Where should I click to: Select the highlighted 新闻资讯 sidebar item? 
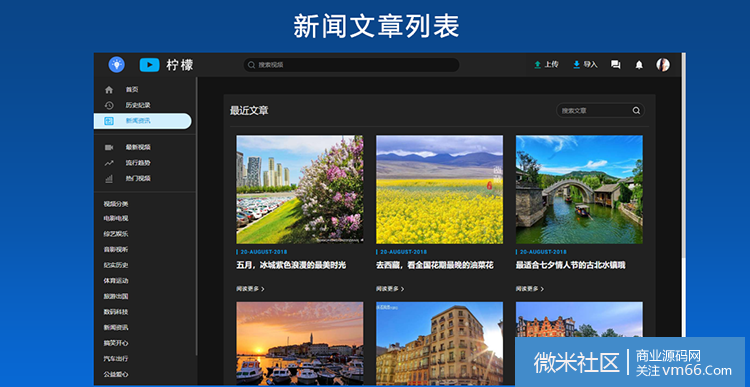point(143,121)
